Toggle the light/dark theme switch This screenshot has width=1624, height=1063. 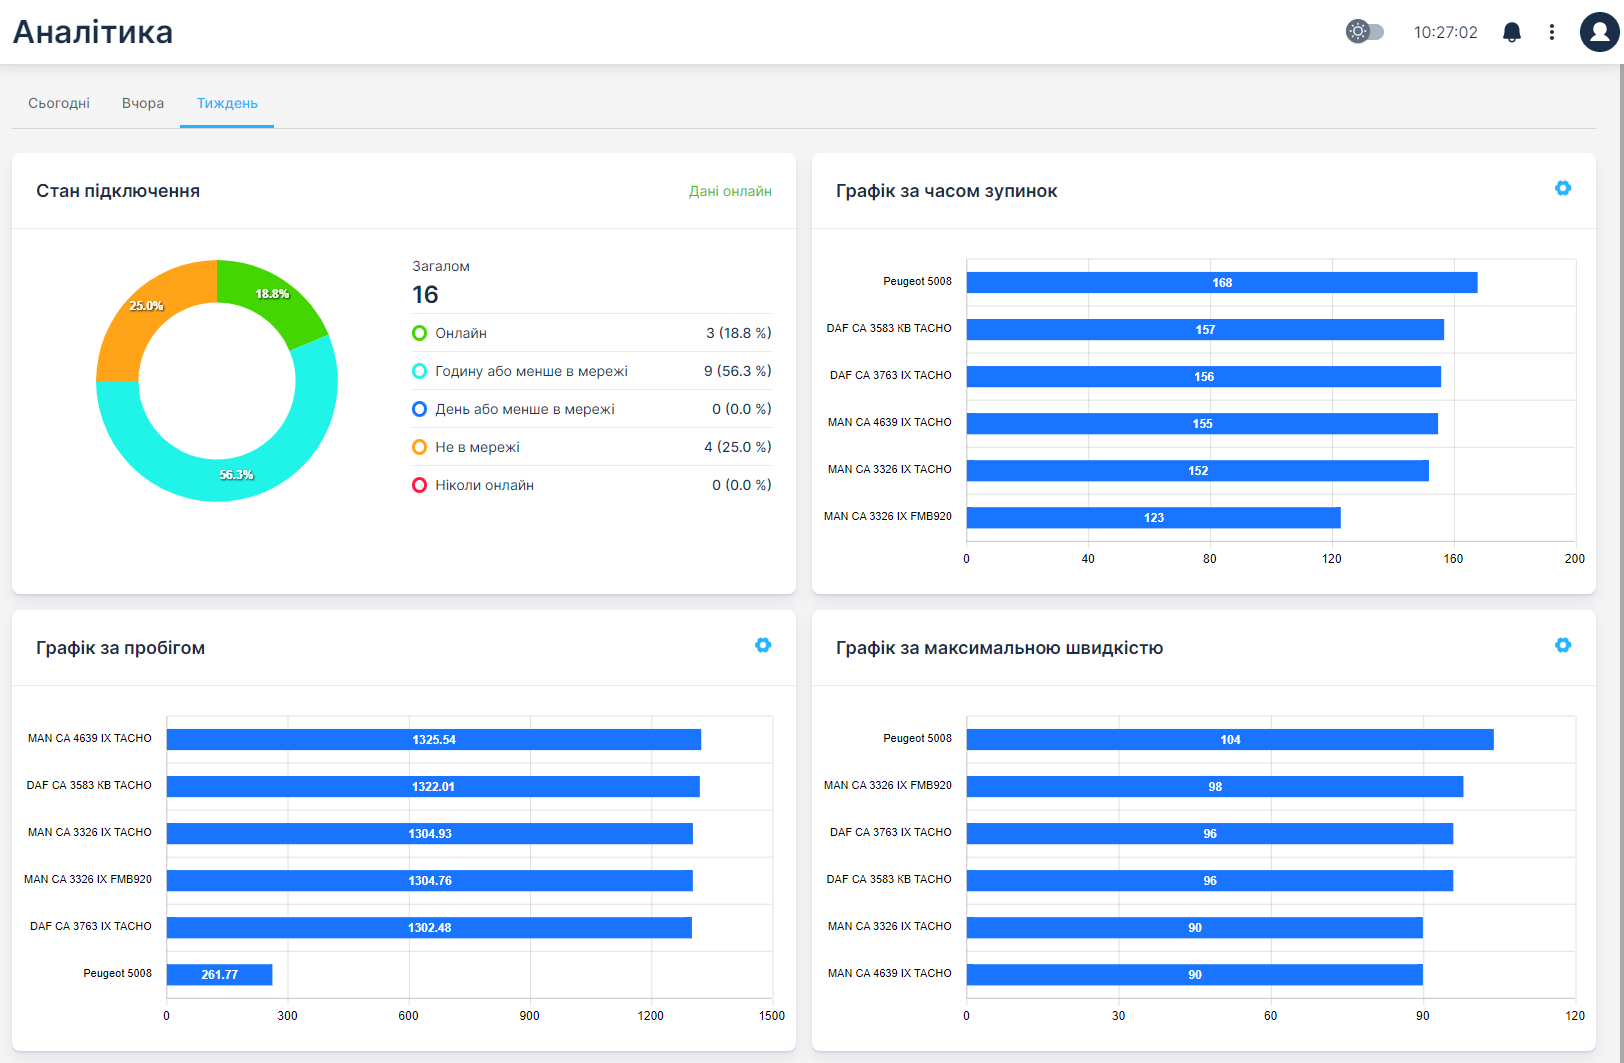pos(1364,32)
